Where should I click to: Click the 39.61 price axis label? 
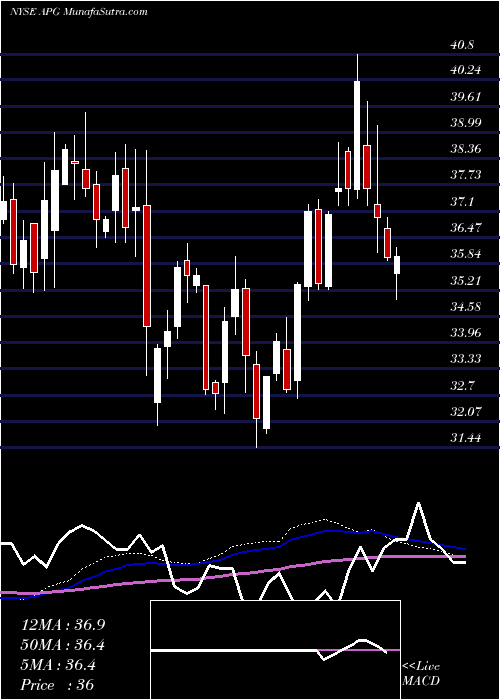(465, 96)
